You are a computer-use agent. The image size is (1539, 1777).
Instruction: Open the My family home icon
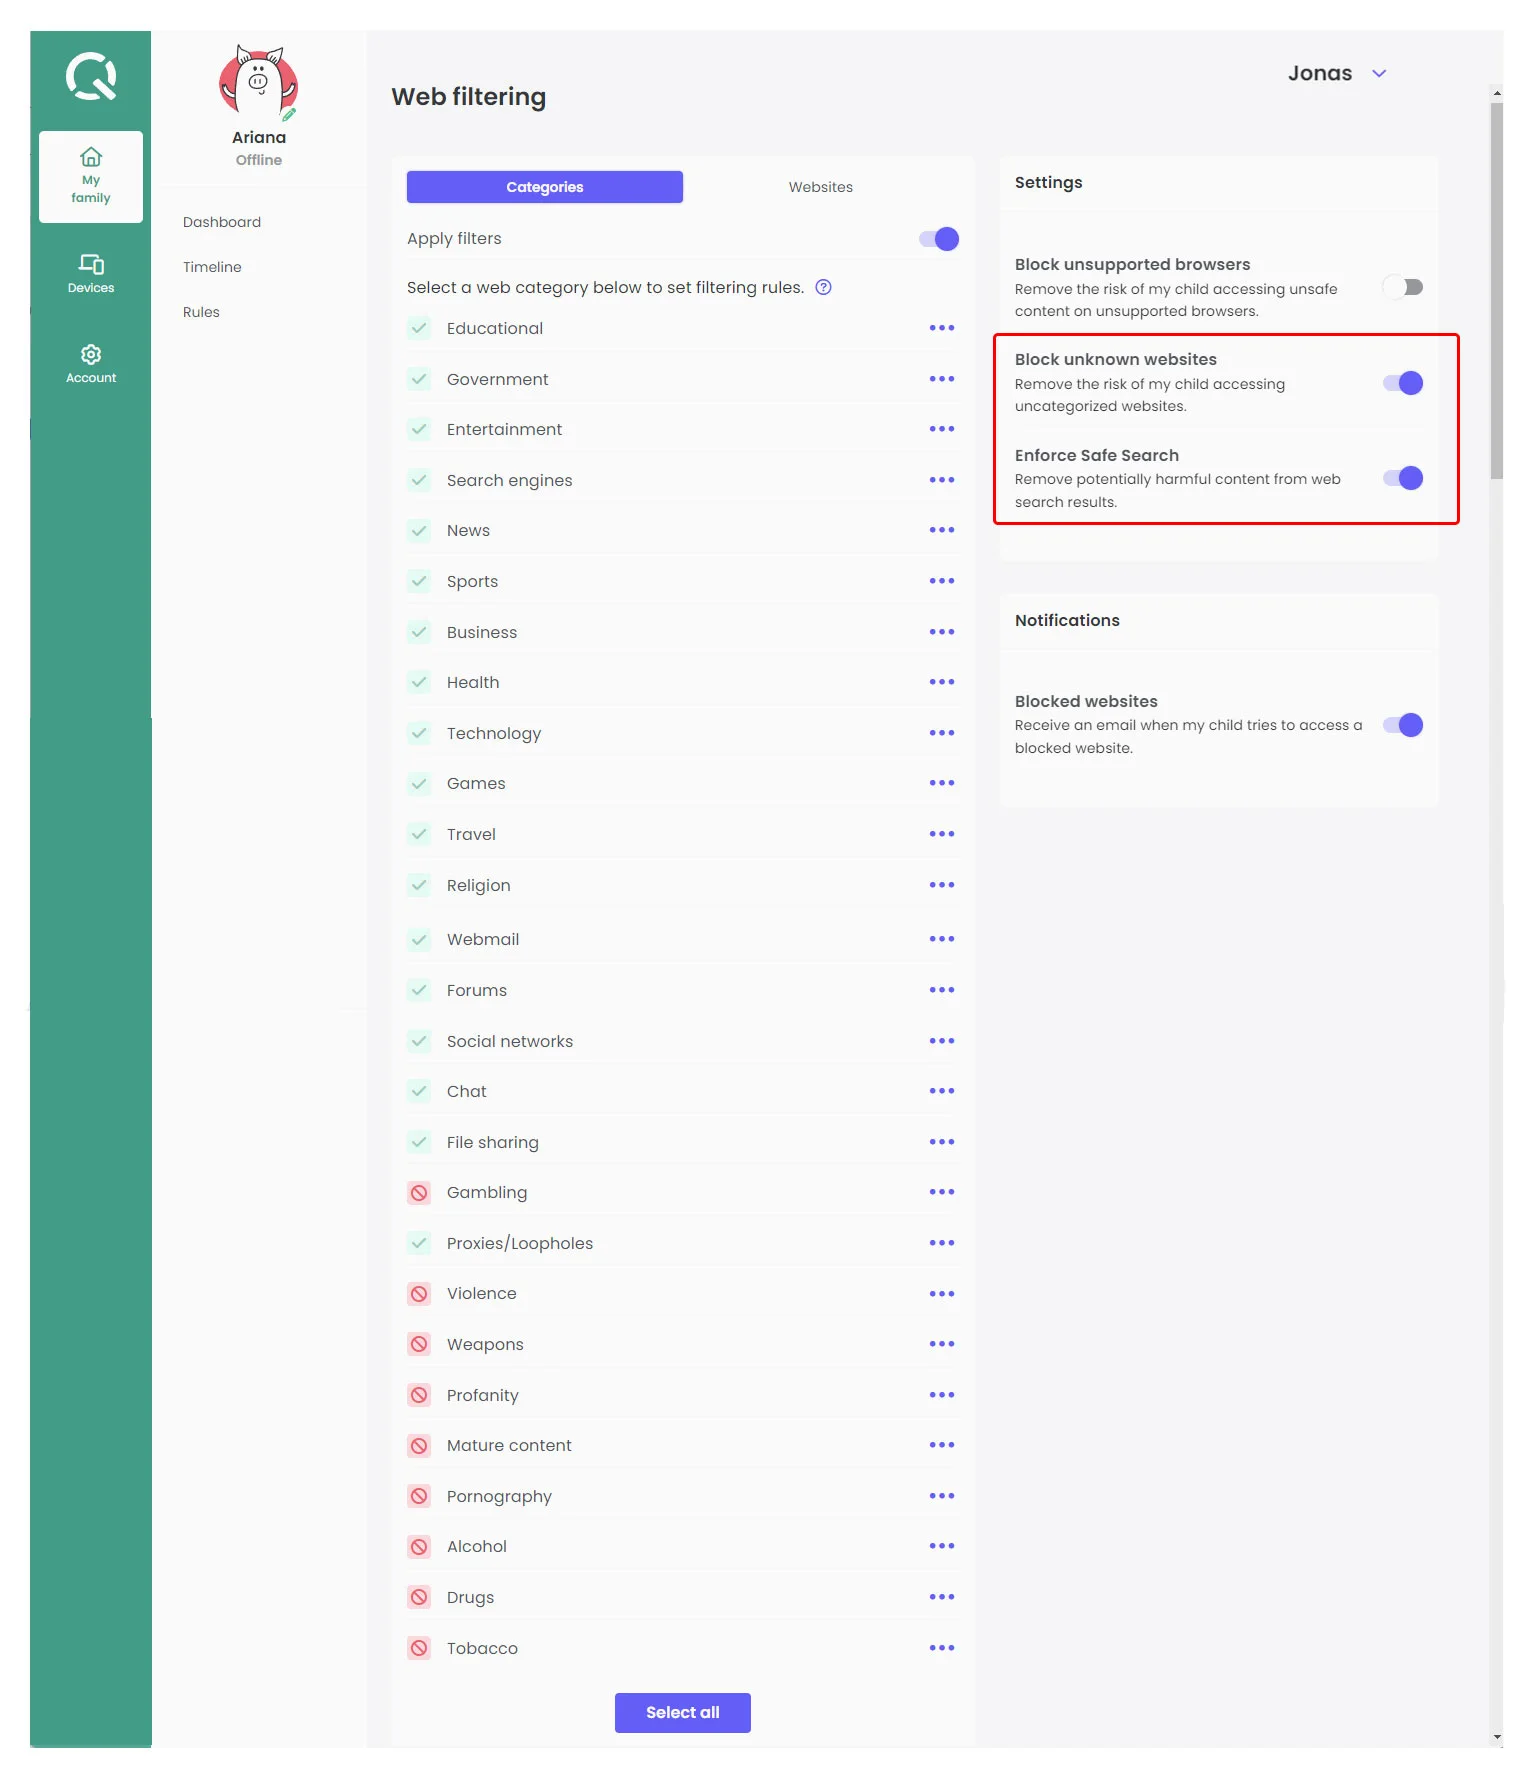tap(91, 158)
